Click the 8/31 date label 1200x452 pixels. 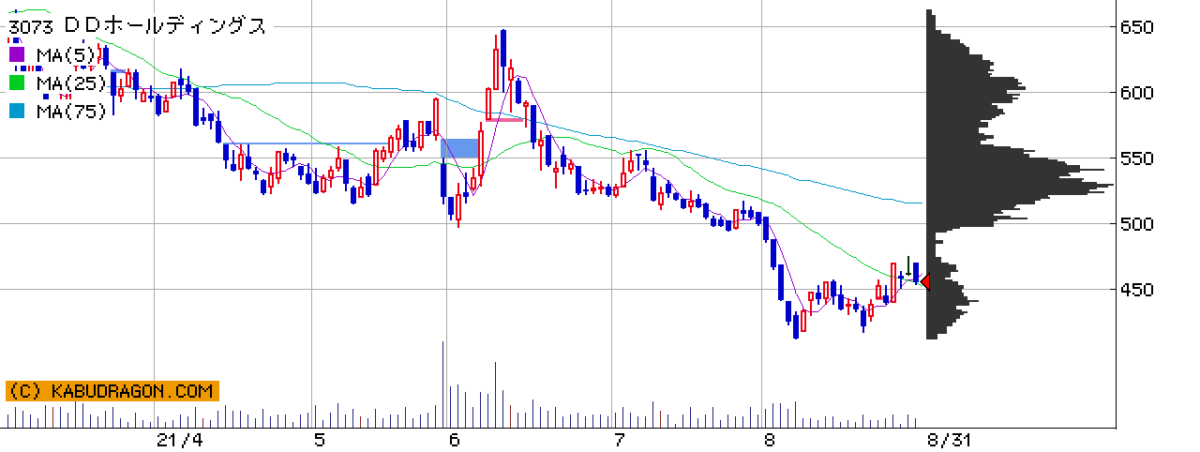[949, 440]
